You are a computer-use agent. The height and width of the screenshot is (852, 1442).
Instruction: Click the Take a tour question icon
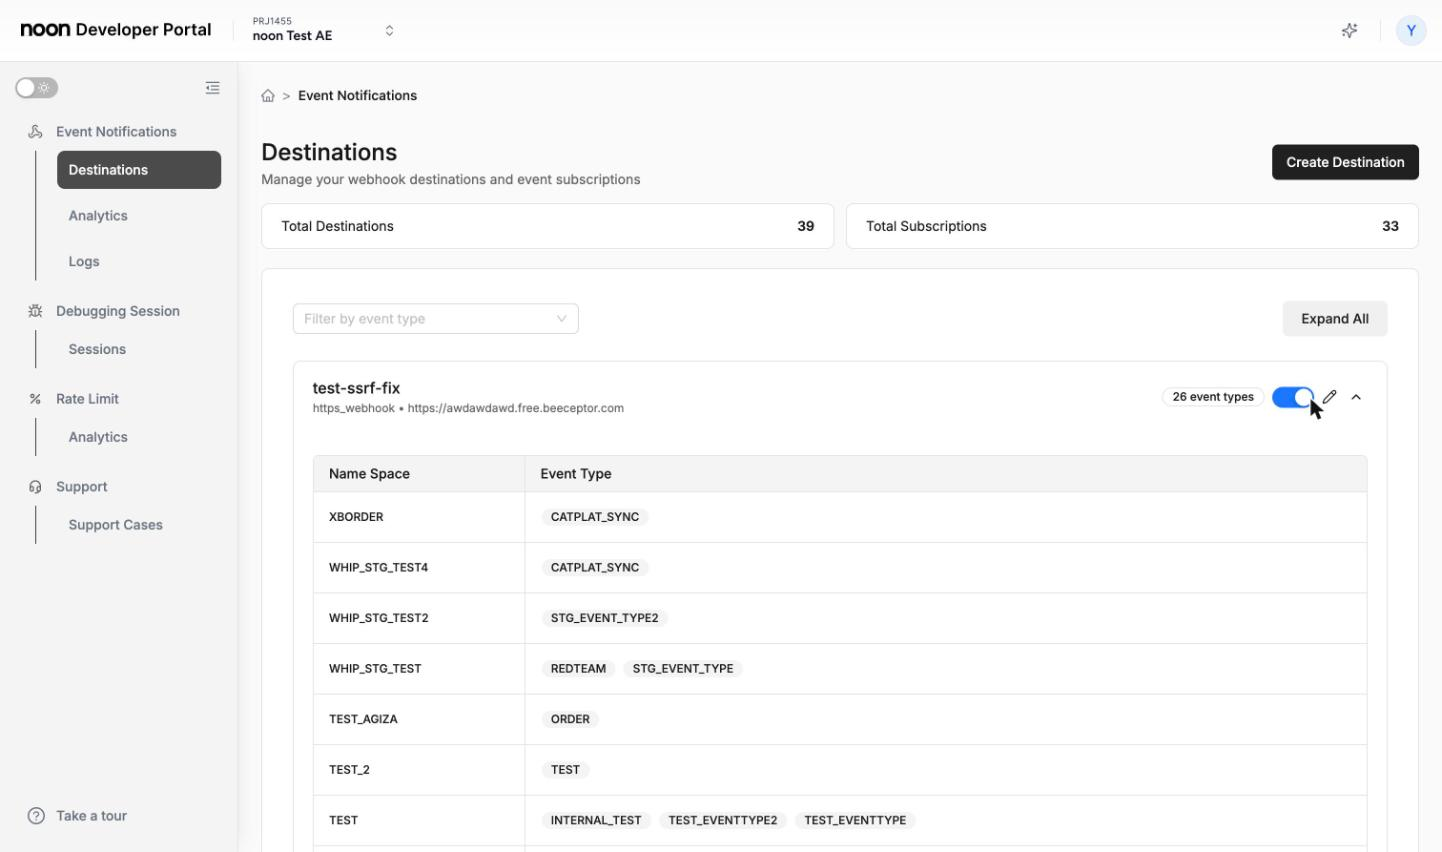(x=36, y=816)
